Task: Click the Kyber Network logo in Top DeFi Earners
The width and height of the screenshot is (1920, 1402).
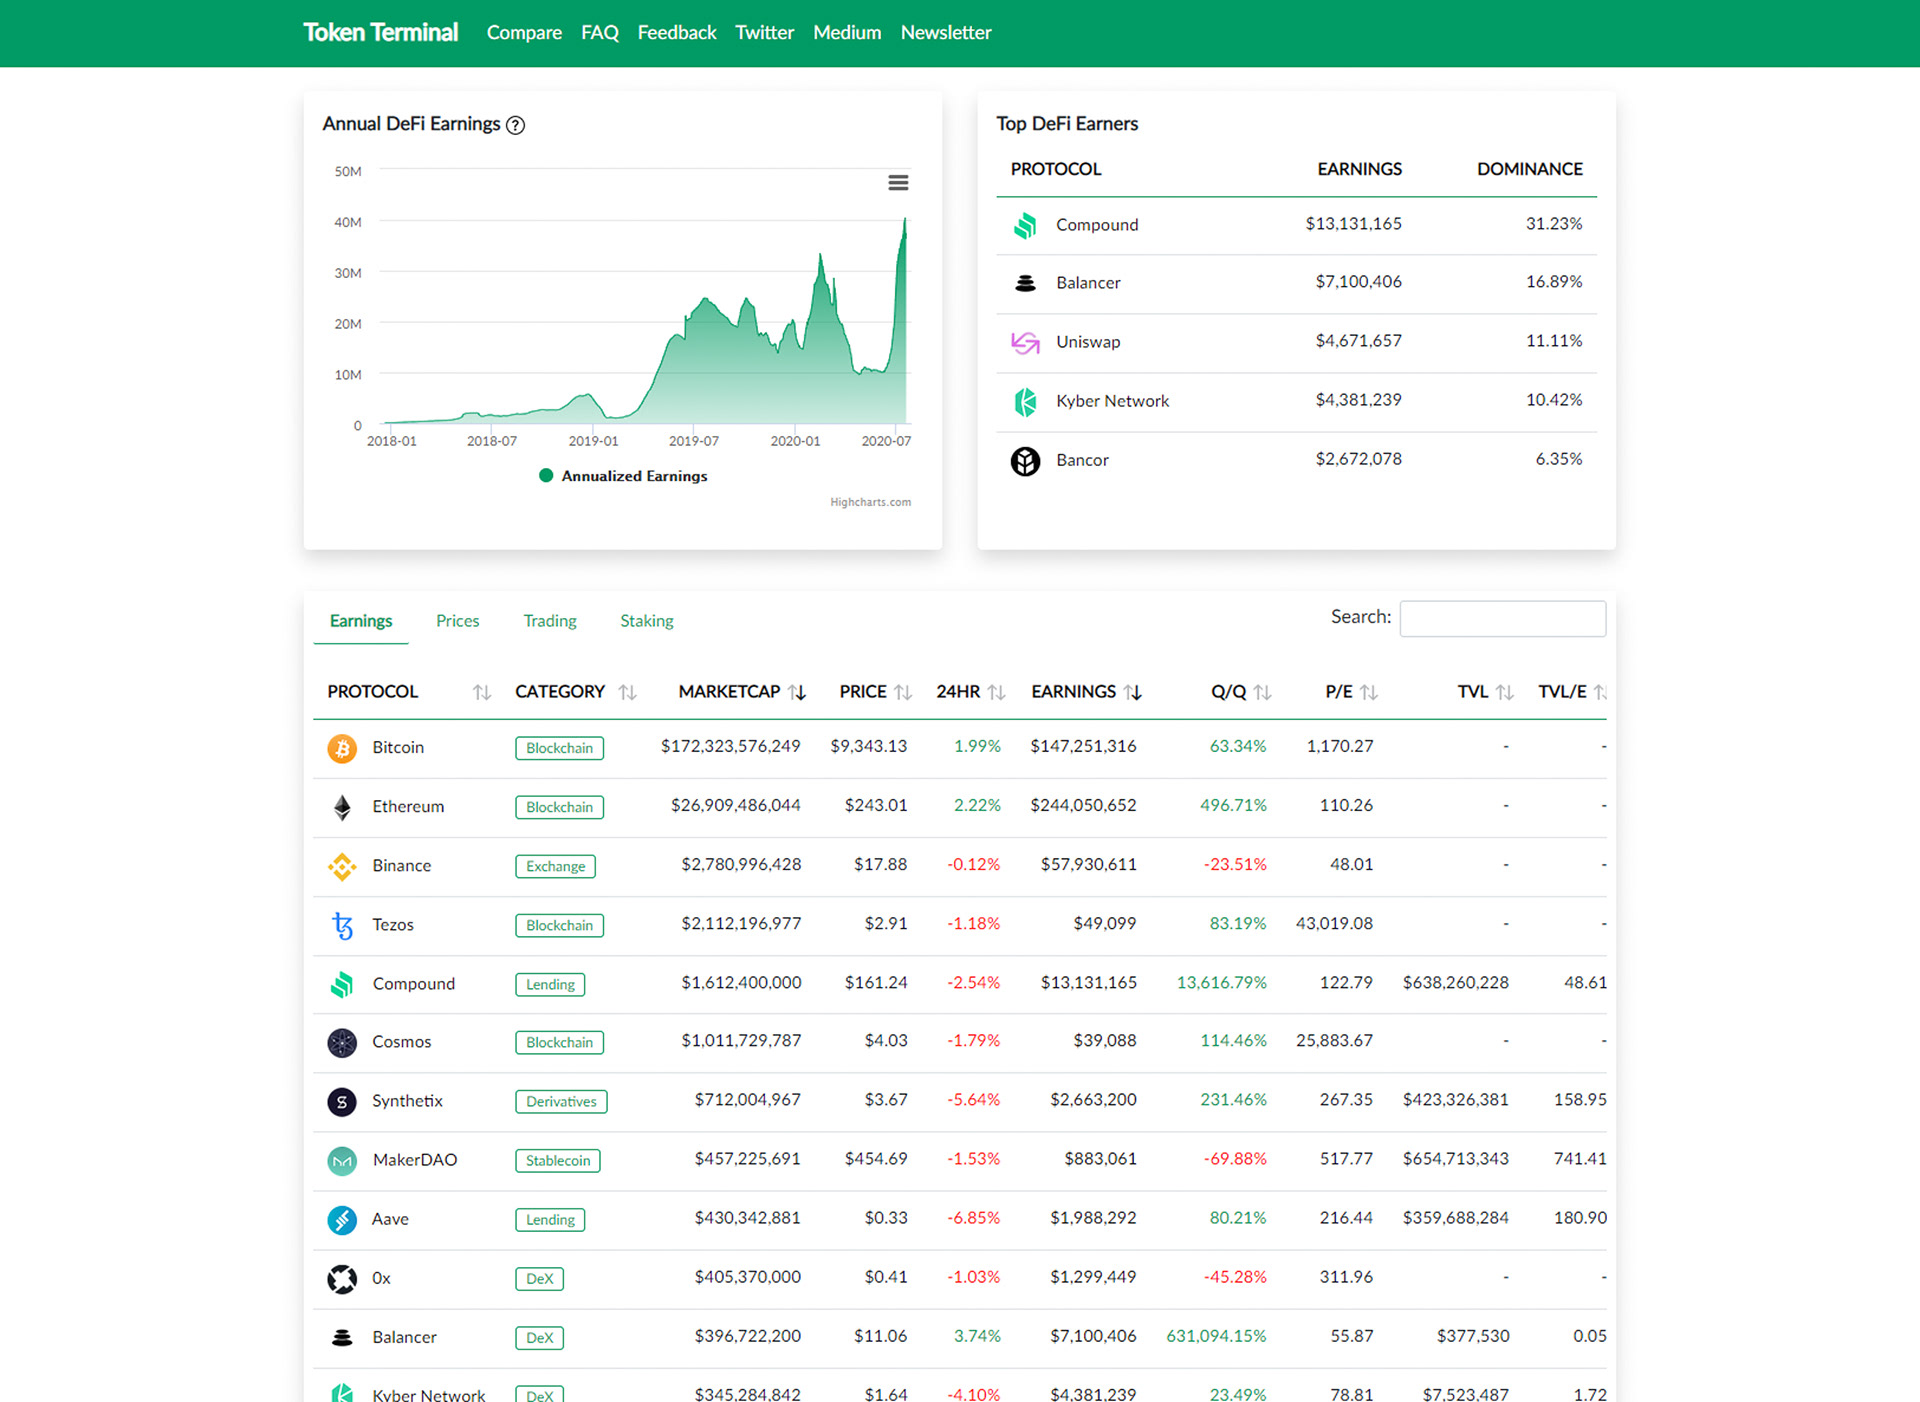Action: click(1025, 401)
